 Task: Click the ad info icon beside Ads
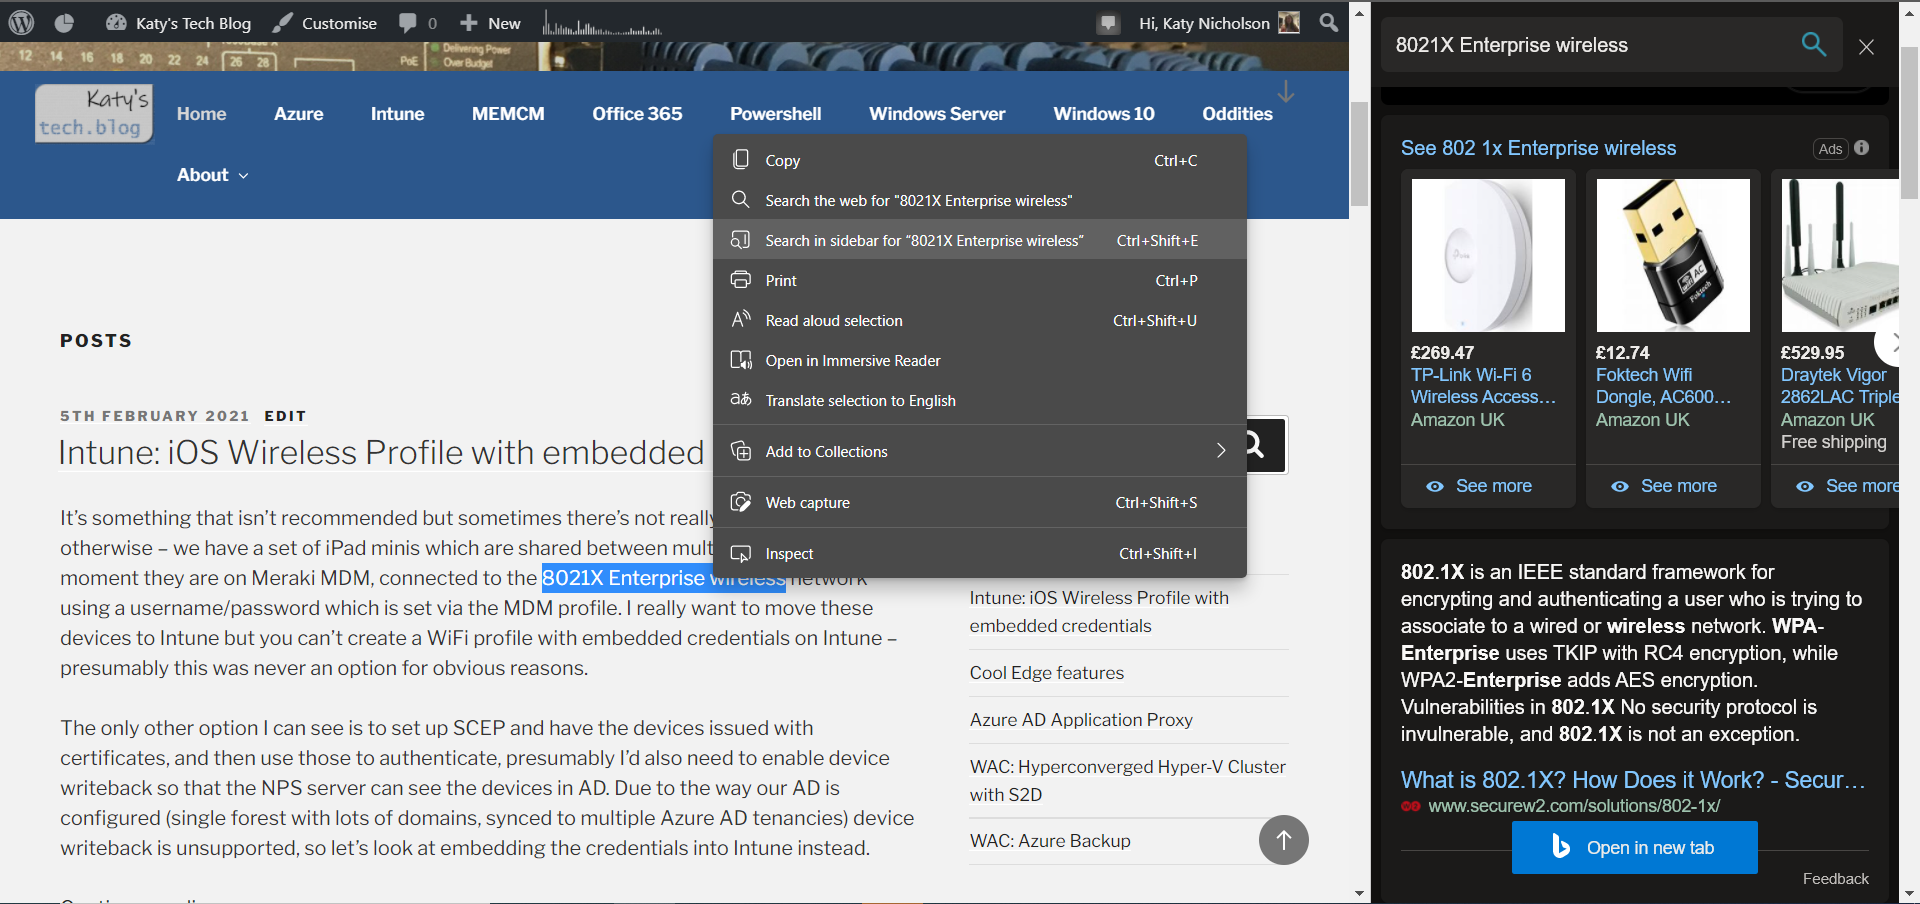click(1861, 148)
